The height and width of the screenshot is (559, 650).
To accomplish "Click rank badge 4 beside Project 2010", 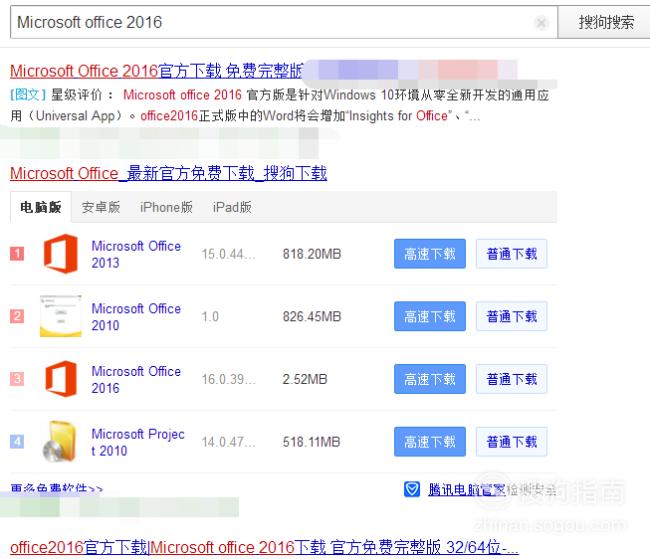I will pos(17,441).
